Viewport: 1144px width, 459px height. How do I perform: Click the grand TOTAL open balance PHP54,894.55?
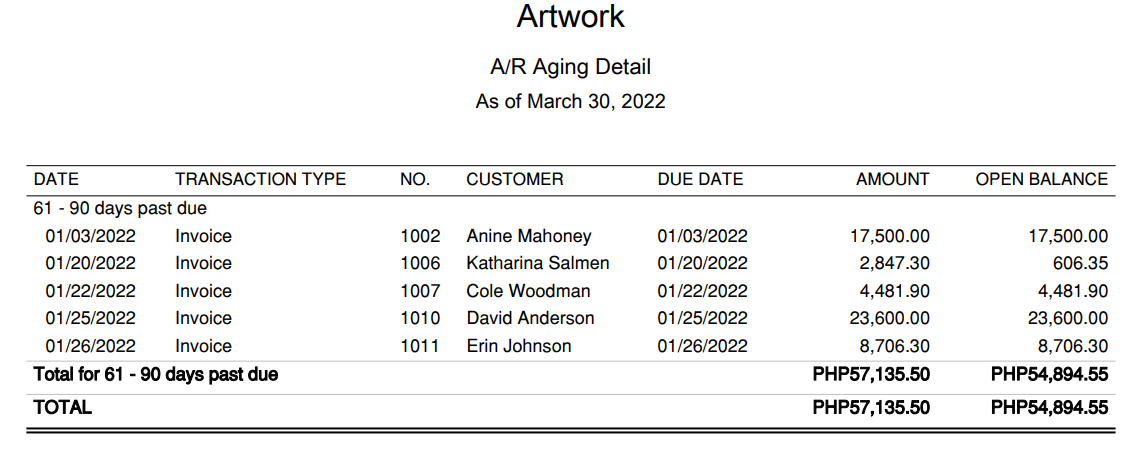[x=1048, y=407]
